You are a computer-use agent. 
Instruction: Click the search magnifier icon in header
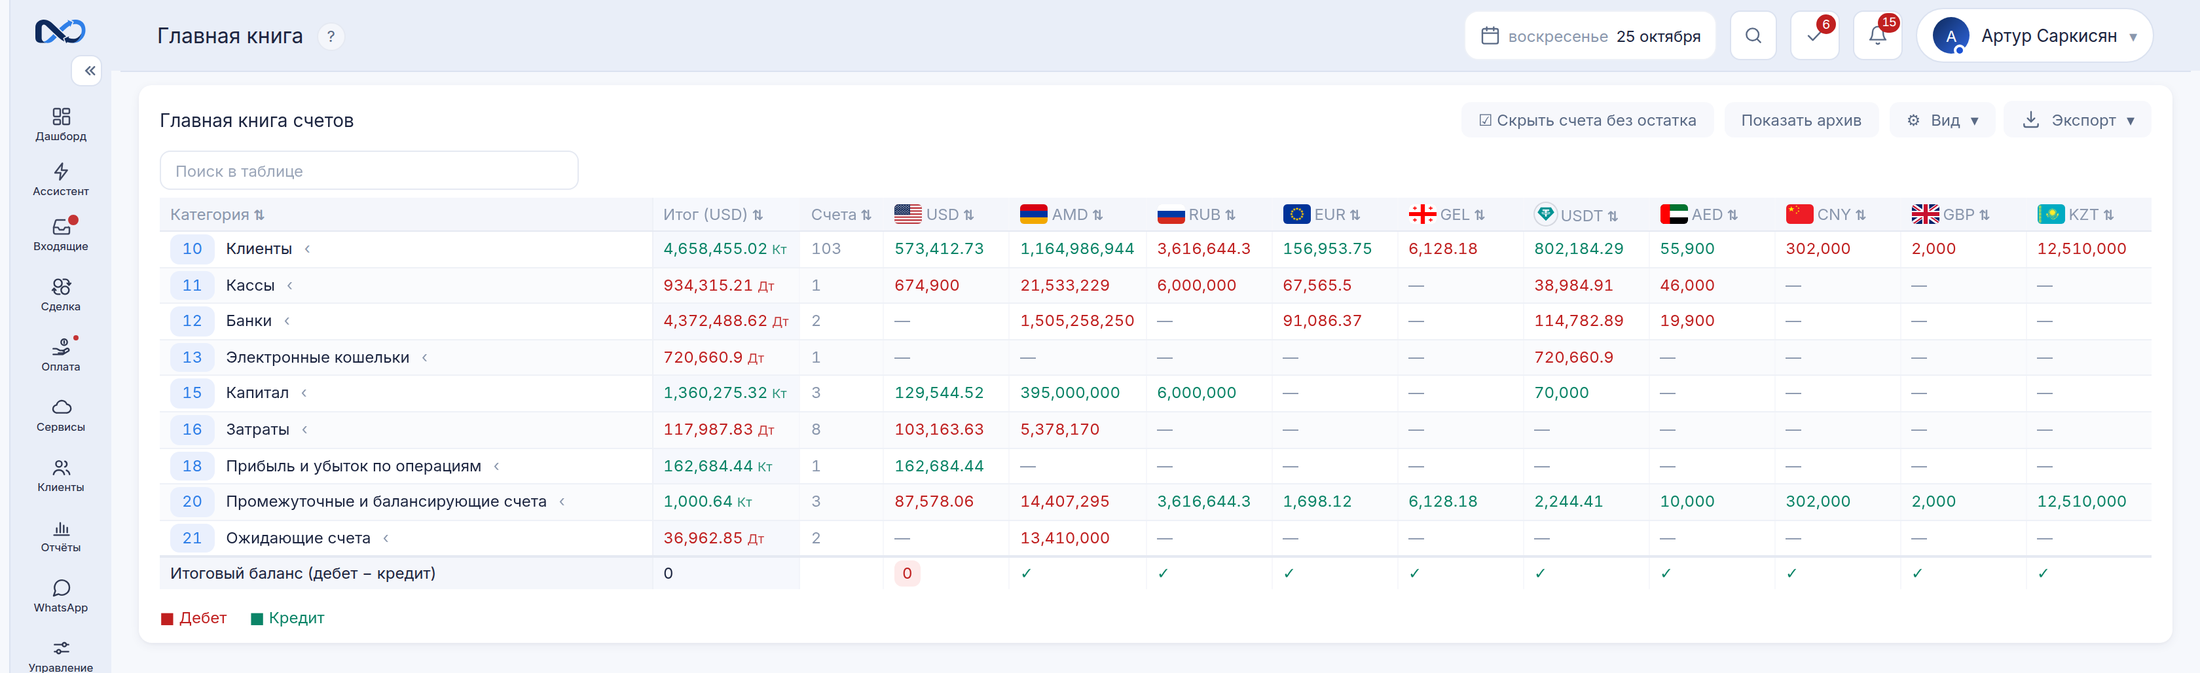click(1753, 36)
